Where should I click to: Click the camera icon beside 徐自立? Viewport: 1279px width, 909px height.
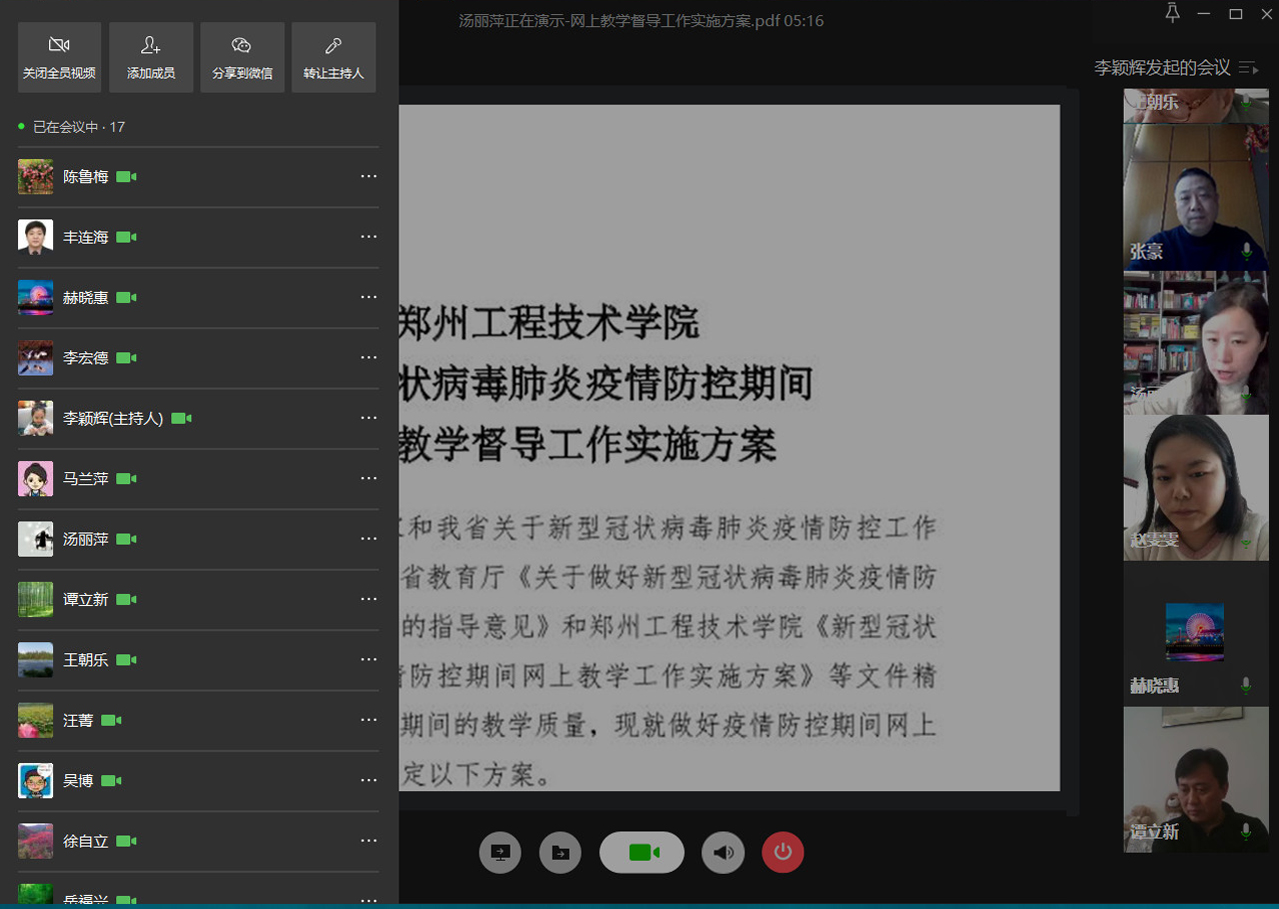tap(126, 841)
